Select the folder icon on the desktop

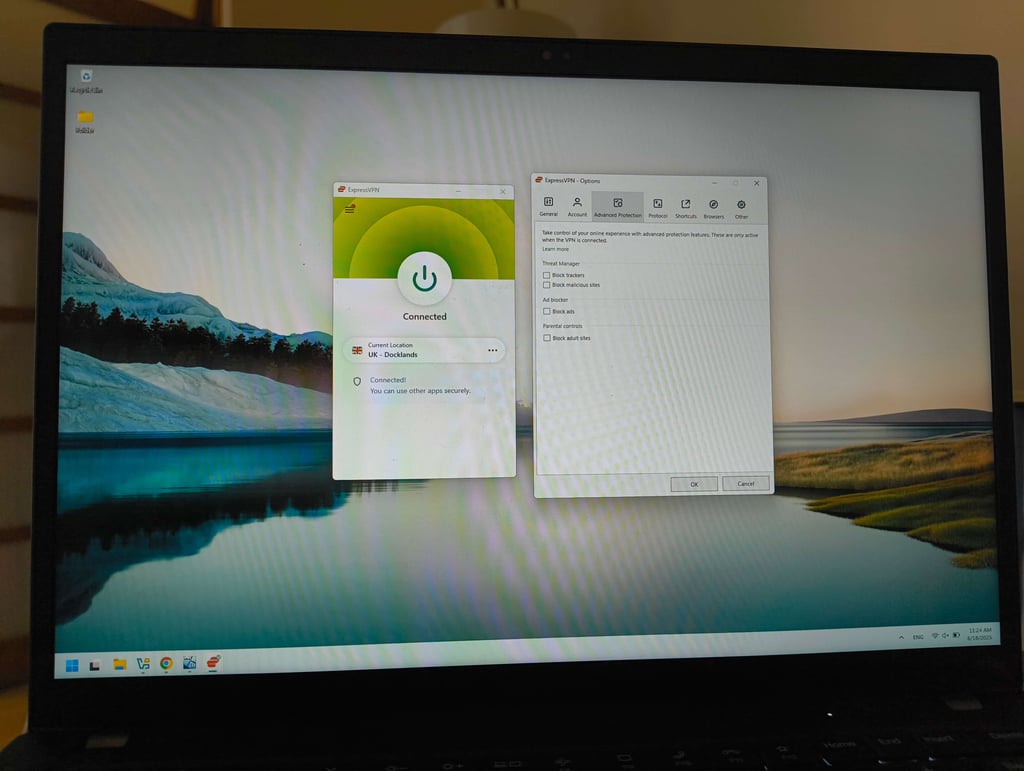pos(85,121)
